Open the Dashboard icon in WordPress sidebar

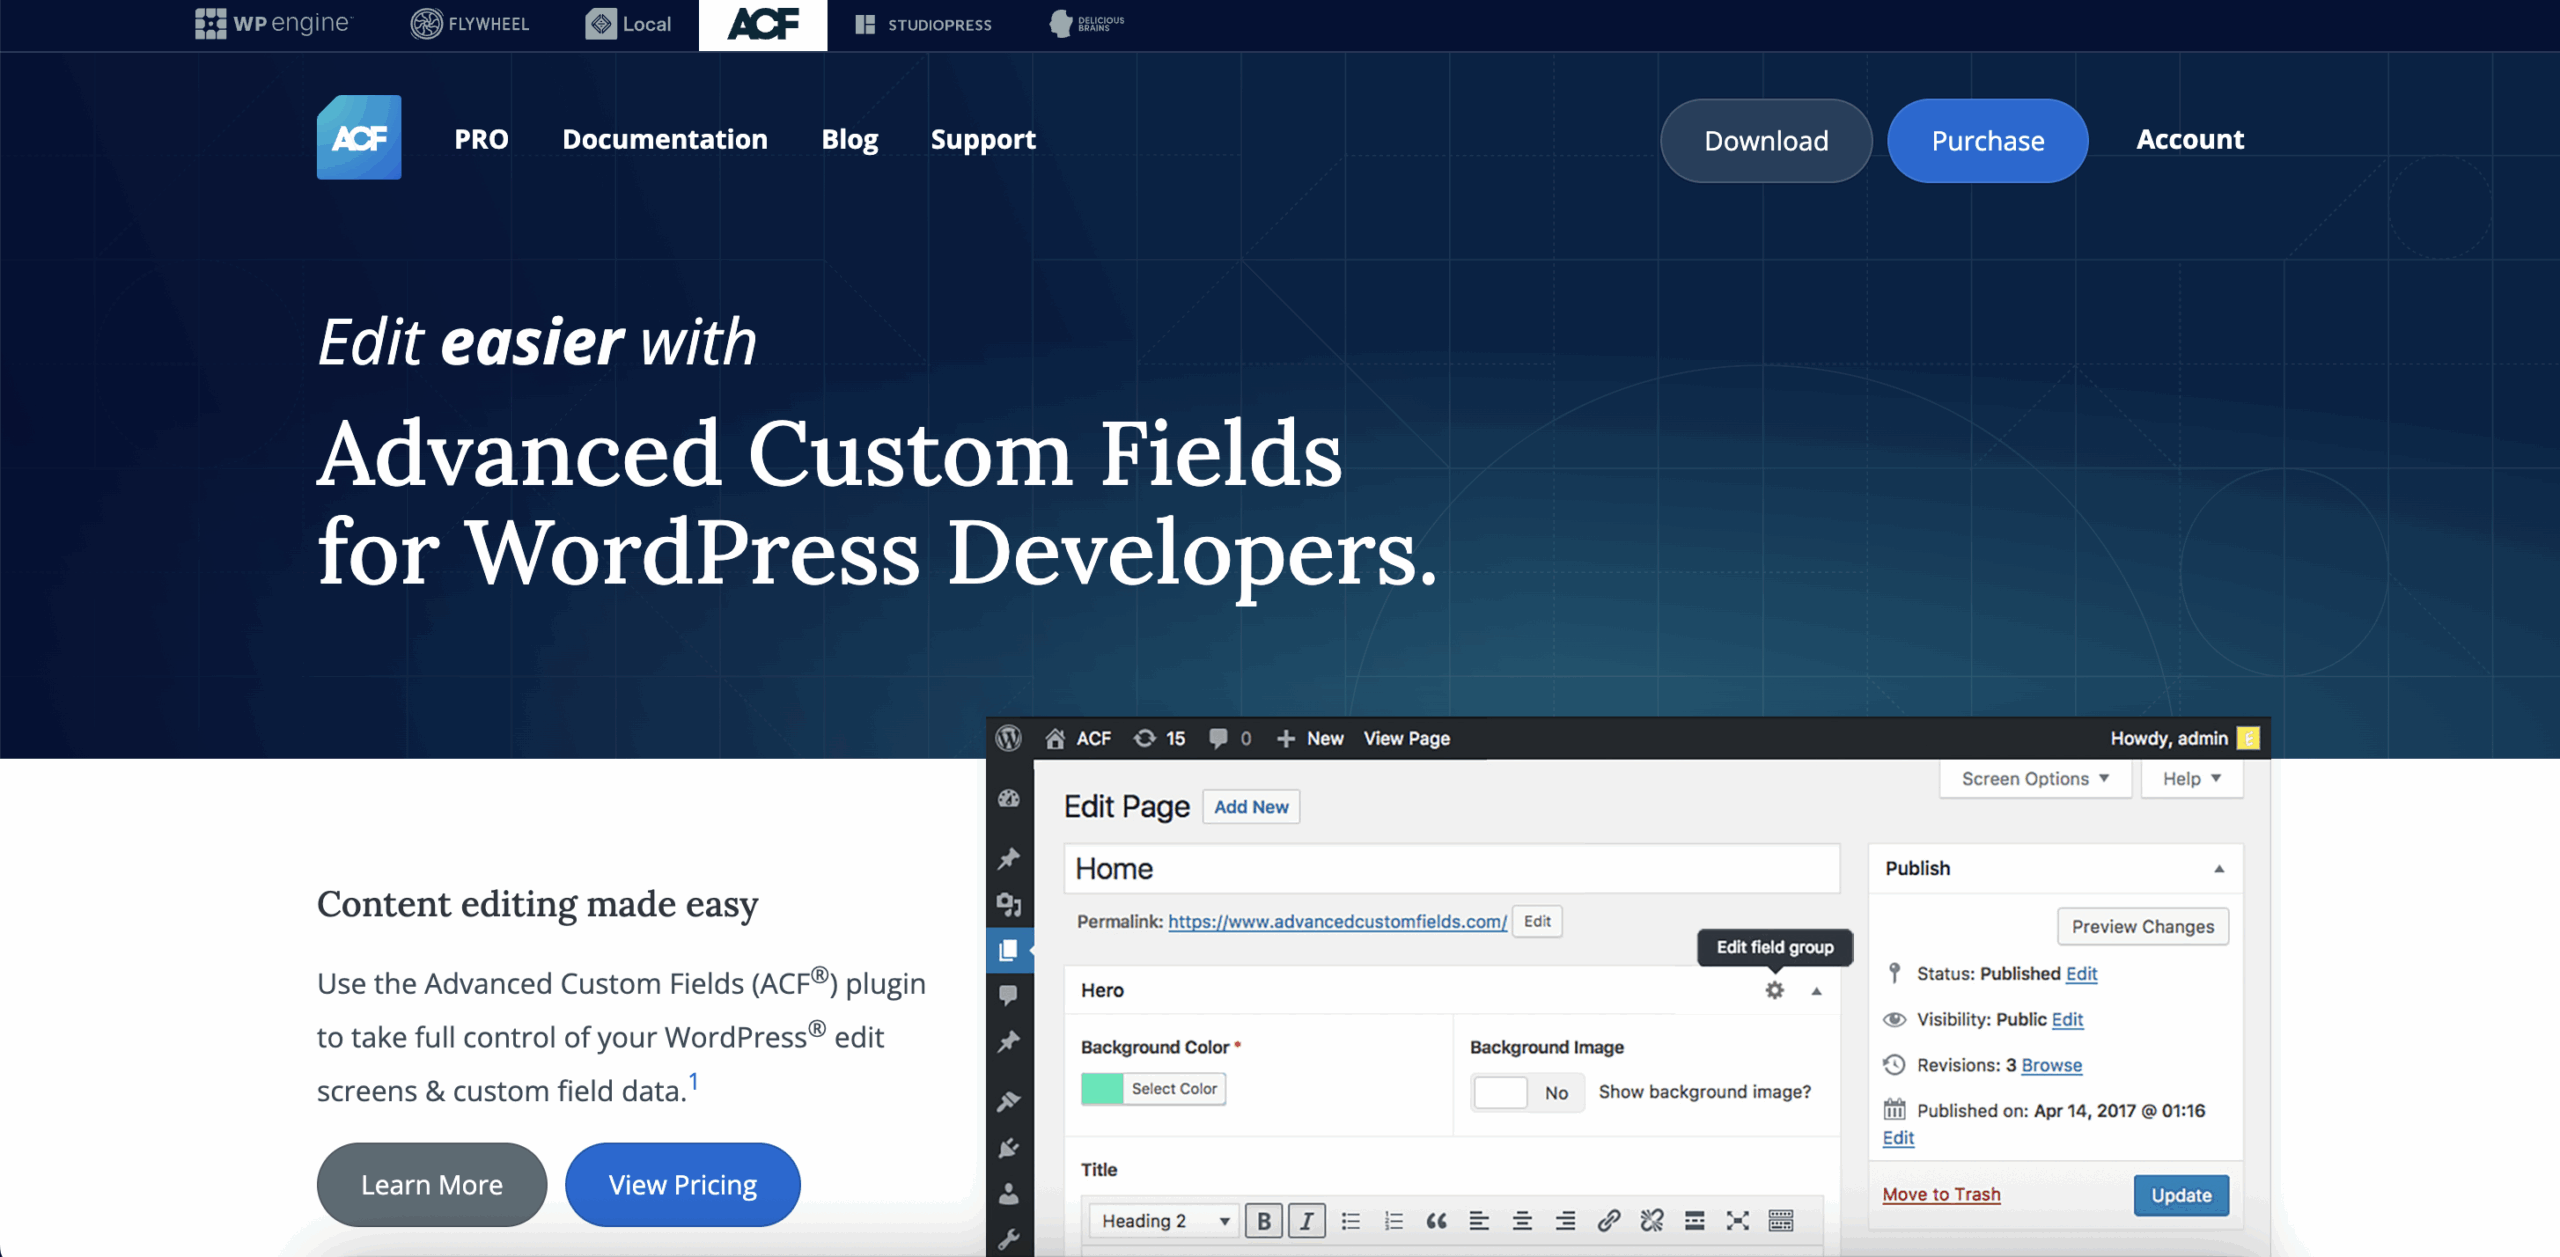(1009, 798)
